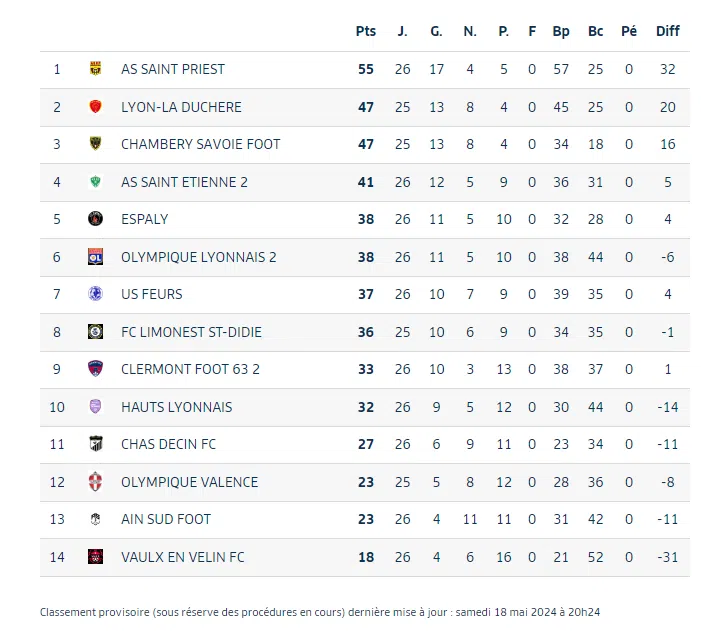Click the Chambery Savoie Foot logo
The width and height of the screenshot is (701, 631).
(96, 144)
